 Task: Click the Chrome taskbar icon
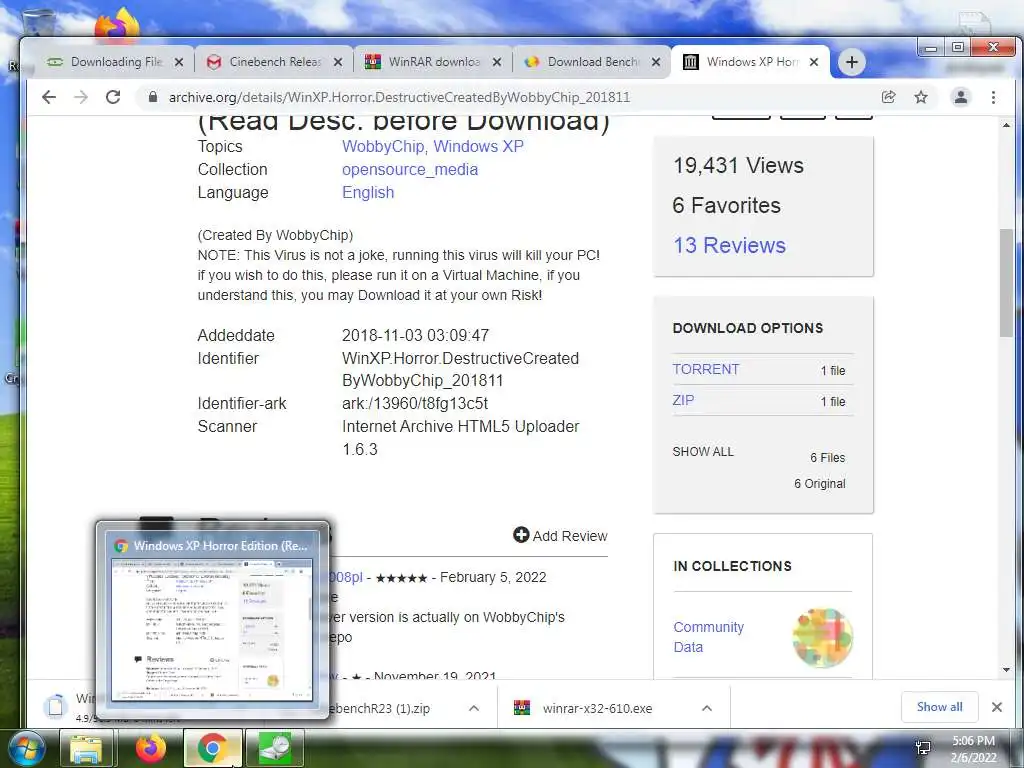212,749
